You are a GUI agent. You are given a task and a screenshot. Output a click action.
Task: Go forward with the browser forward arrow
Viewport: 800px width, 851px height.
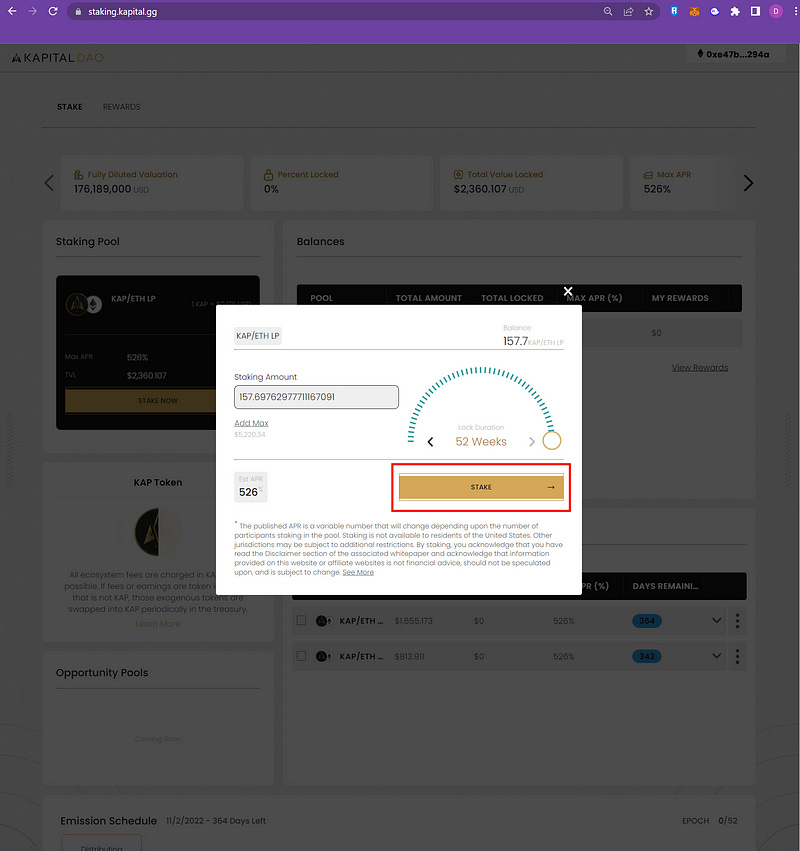coord(33,11)
